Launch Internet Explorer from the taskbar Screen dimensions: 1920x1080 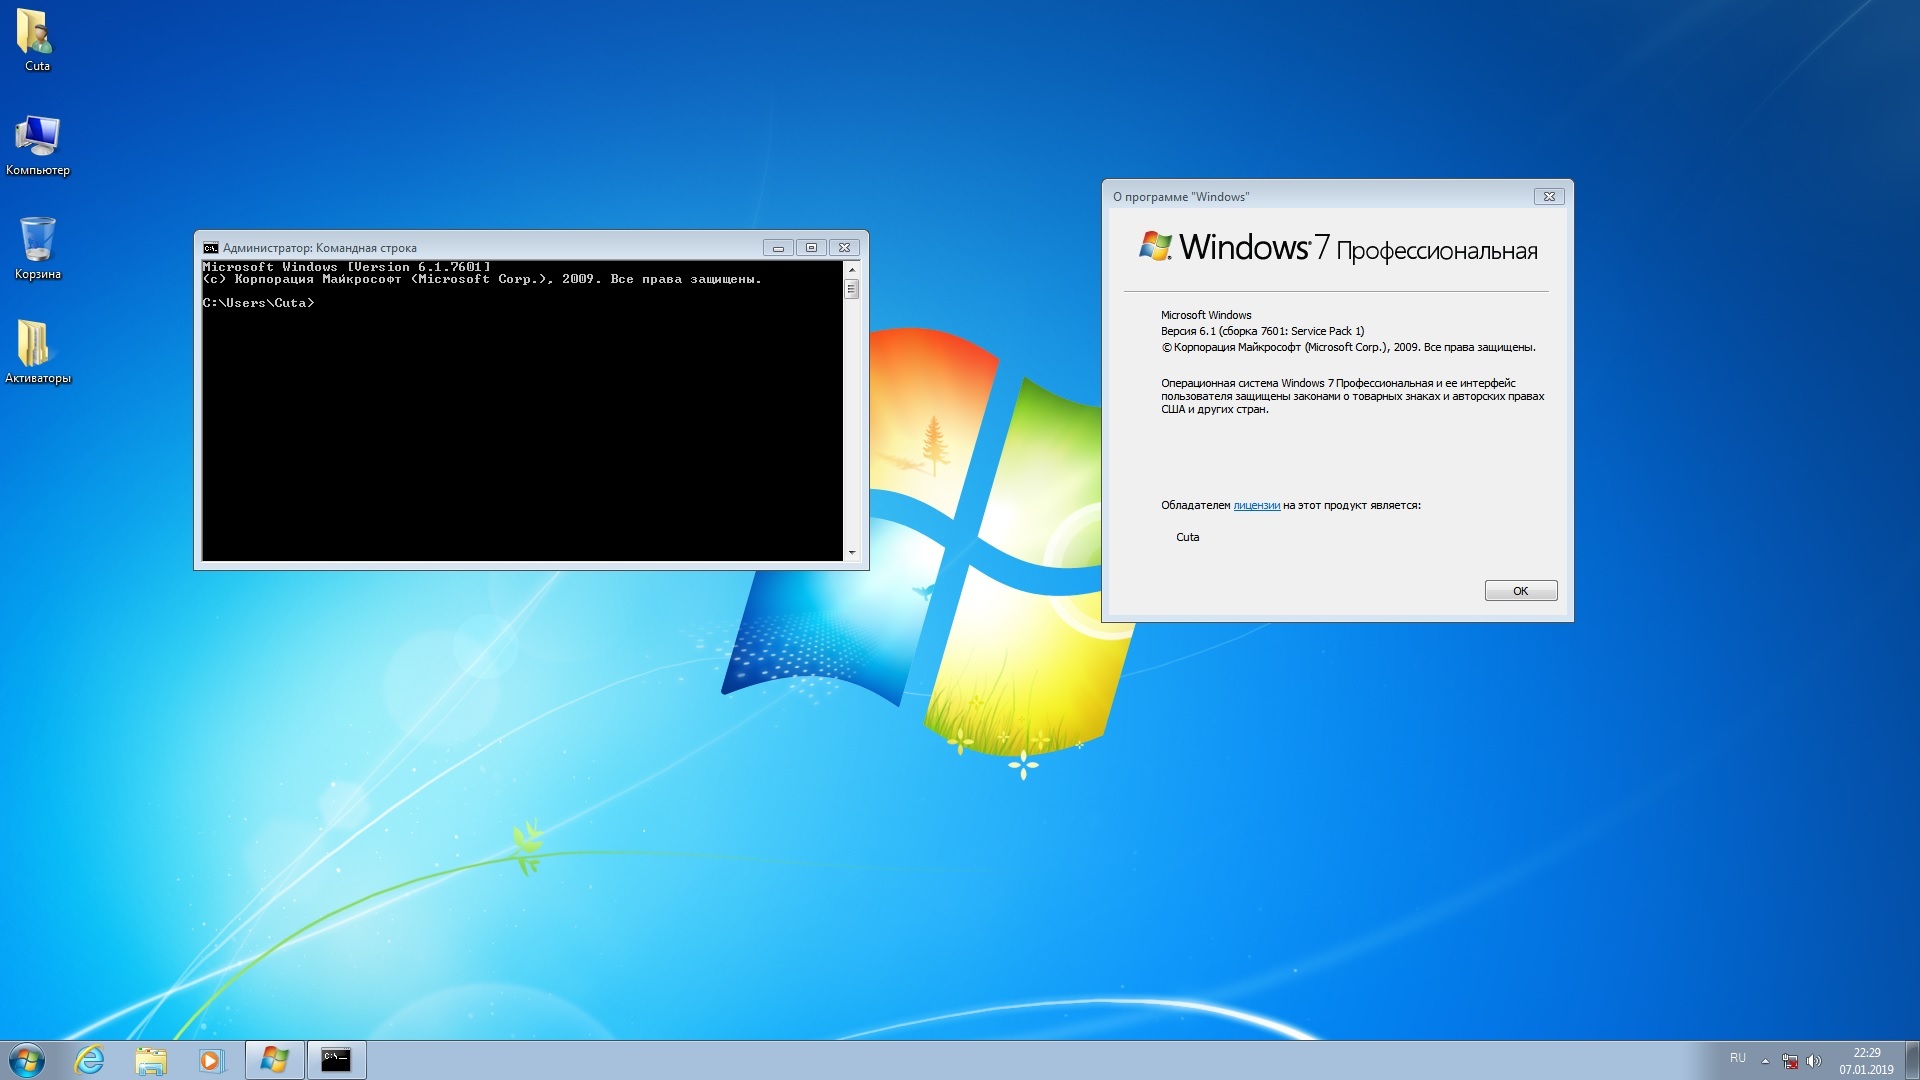[90, 1060]
